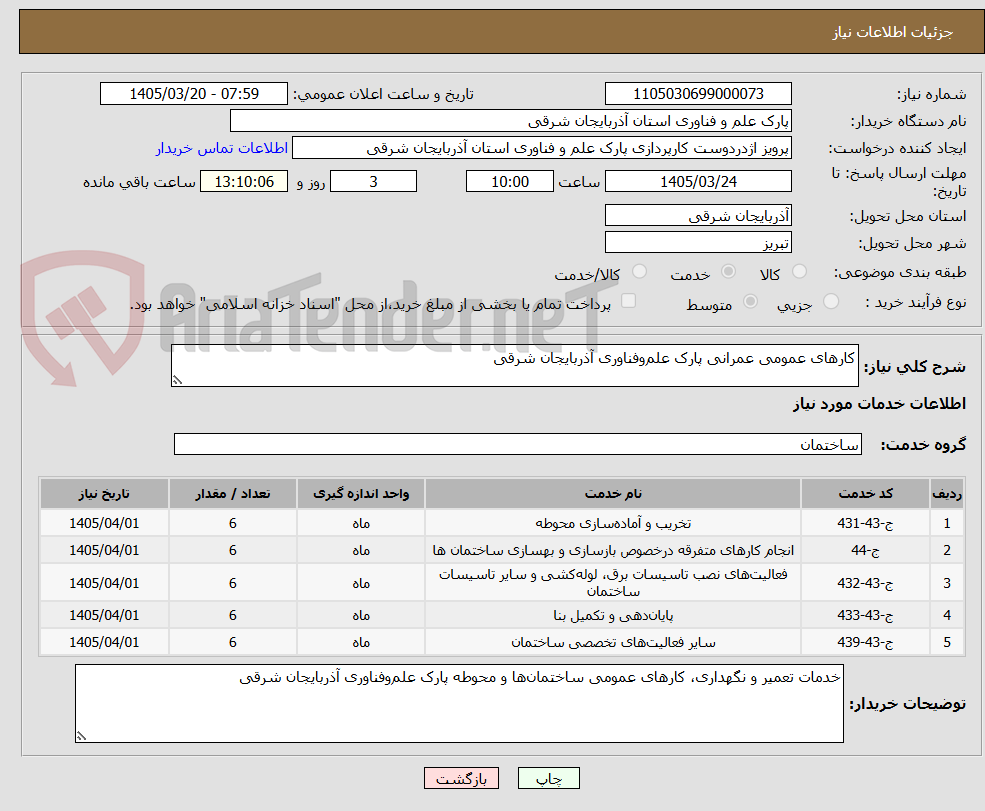Click the response deadline date 1405/03/24 field
985x811 pixels.
(x=698, y=182)
